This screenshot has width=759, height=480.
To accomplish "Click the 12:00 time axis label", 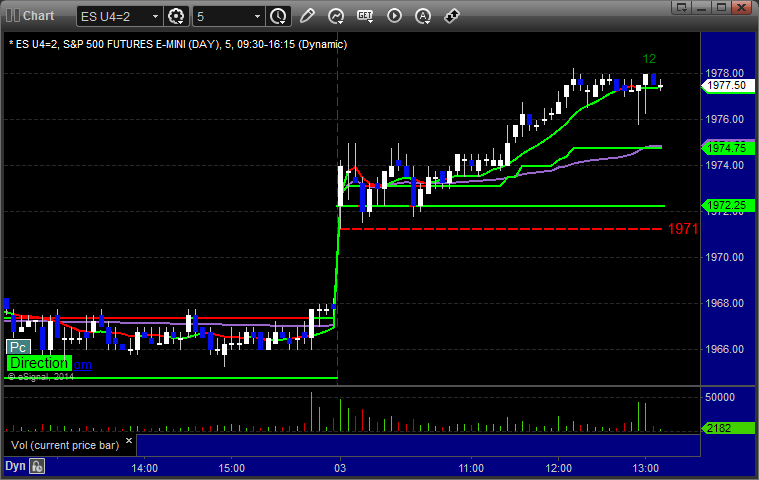I will [x=559, y=468].
